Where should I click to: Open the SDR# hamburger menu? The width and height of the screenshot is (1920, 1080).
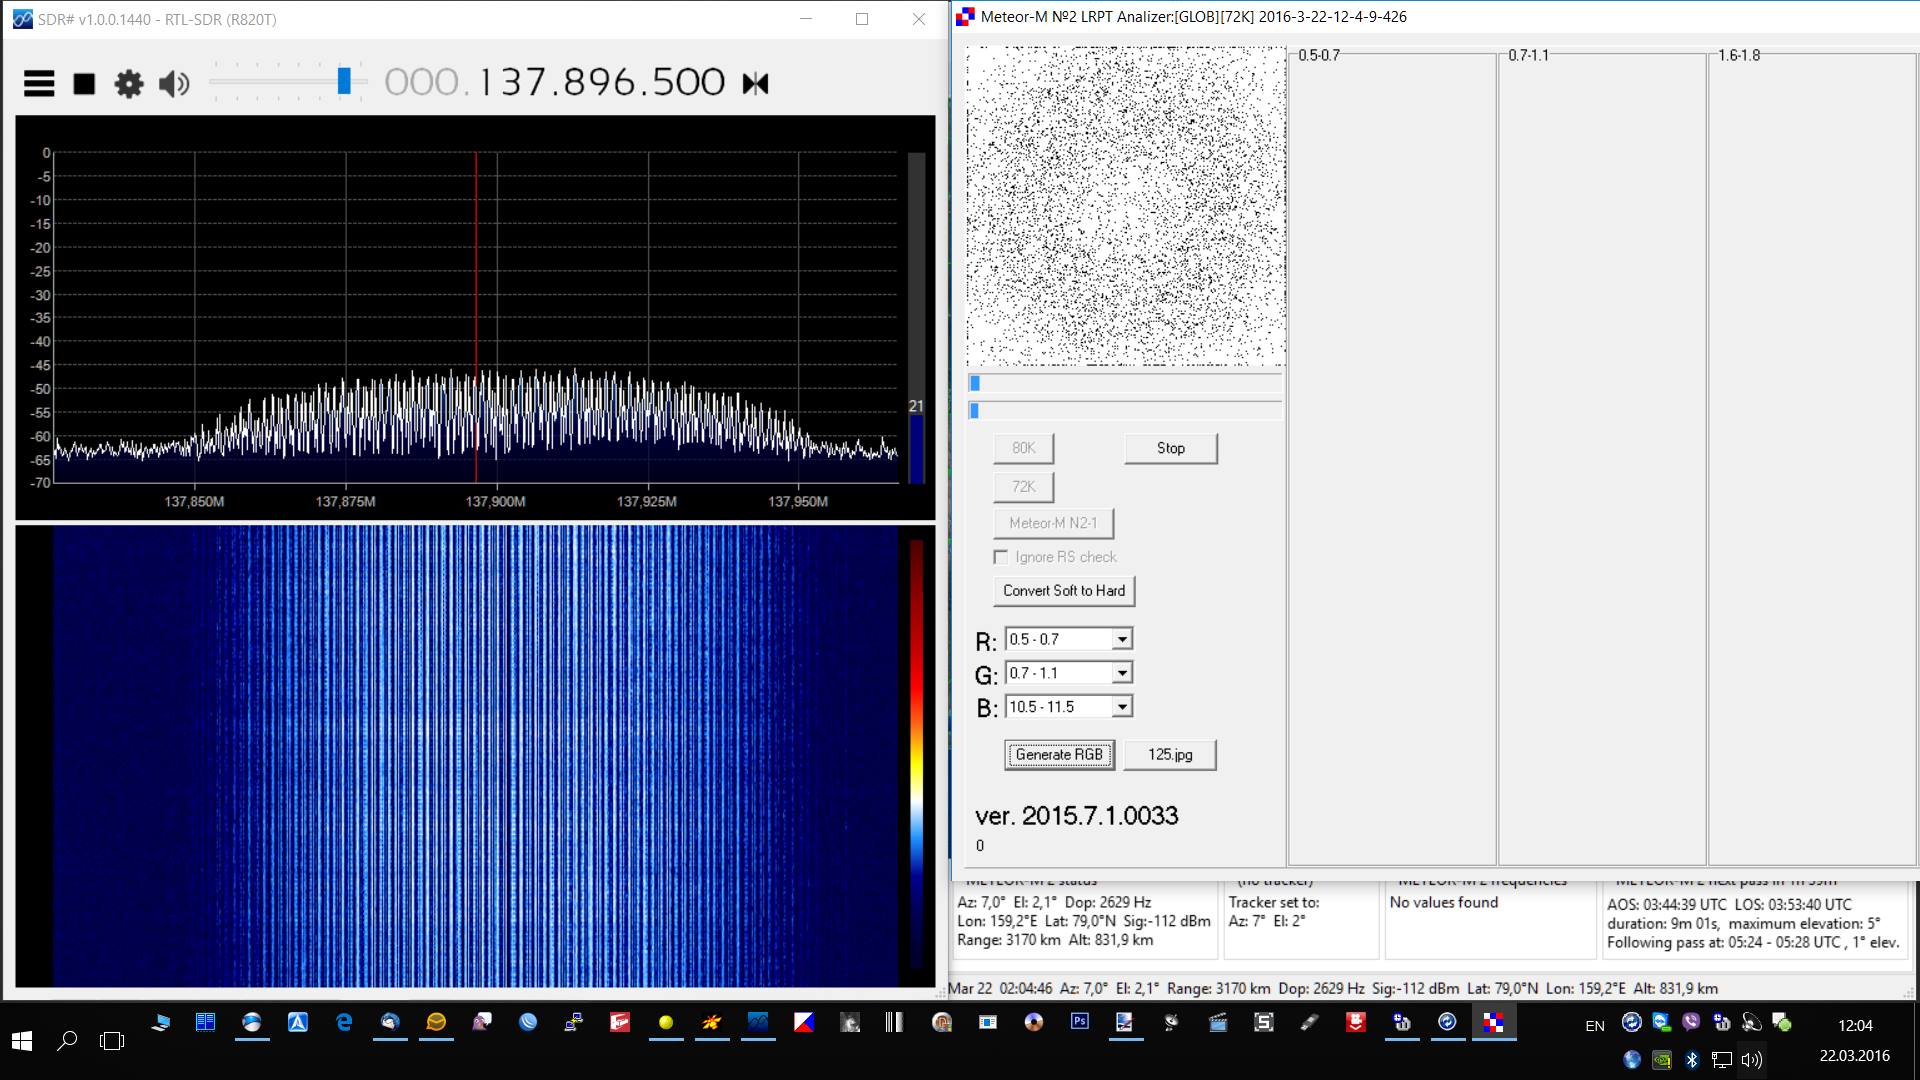click(39, 83)
